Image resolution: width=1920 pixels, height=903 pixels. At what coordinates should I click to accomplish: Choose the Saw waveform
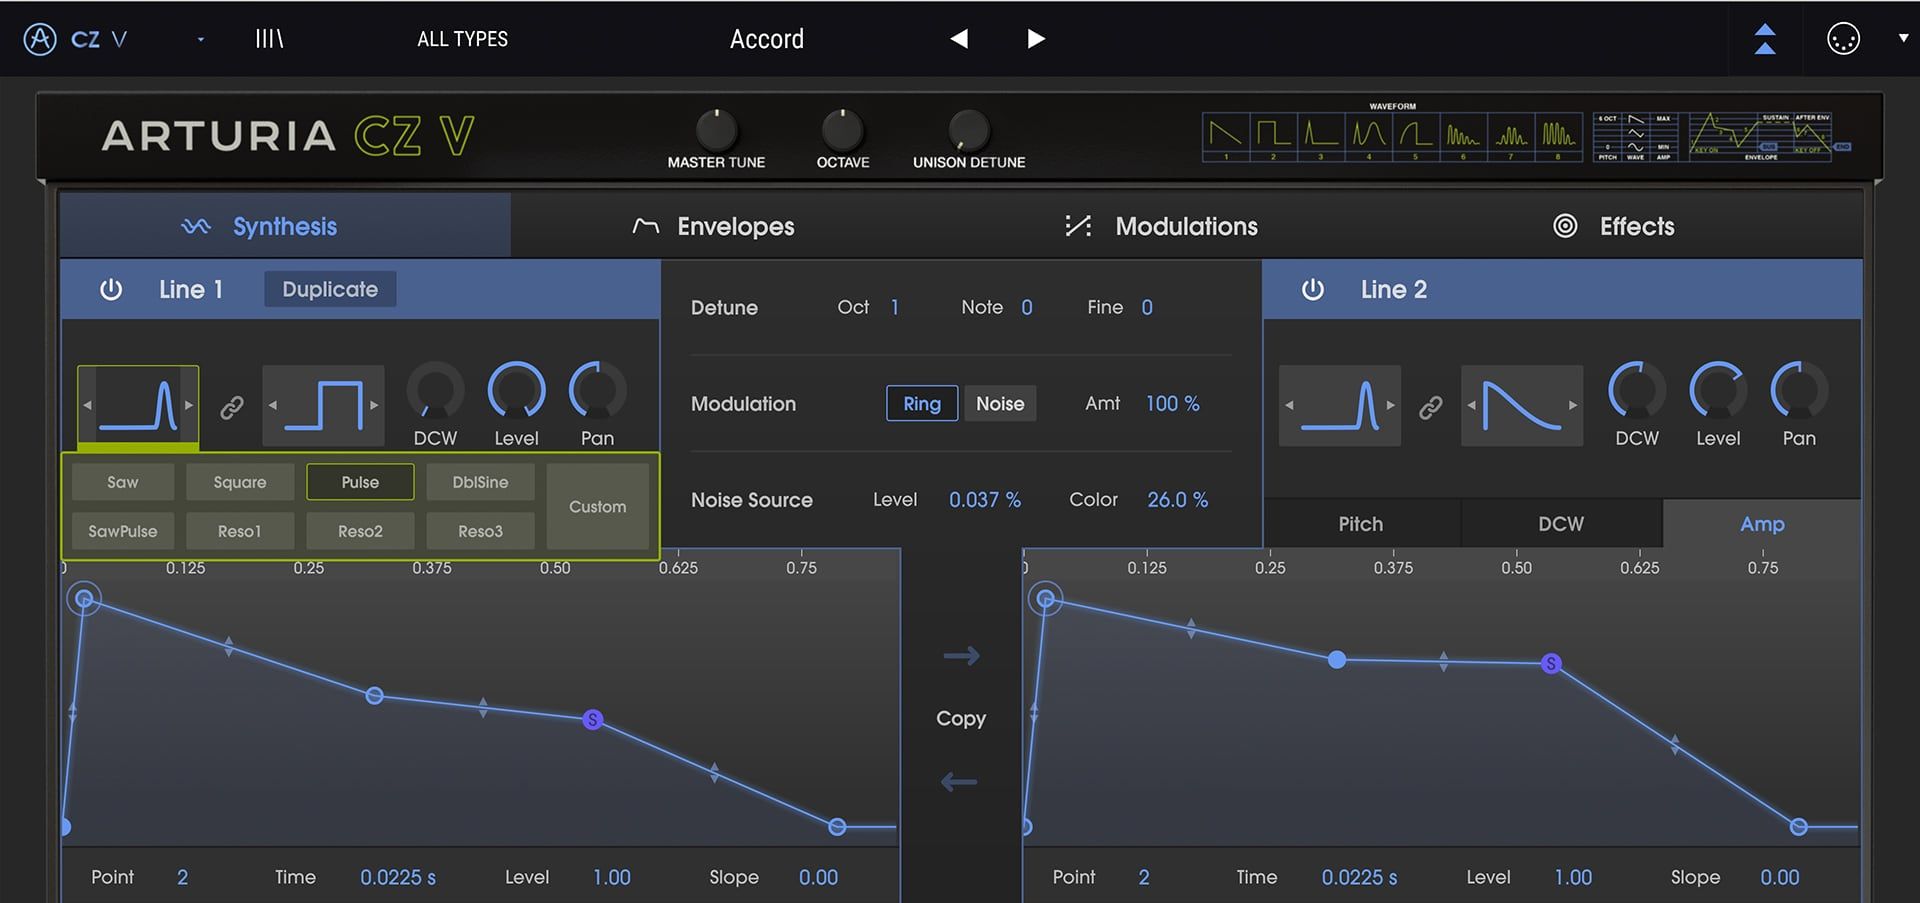(123, 482)
